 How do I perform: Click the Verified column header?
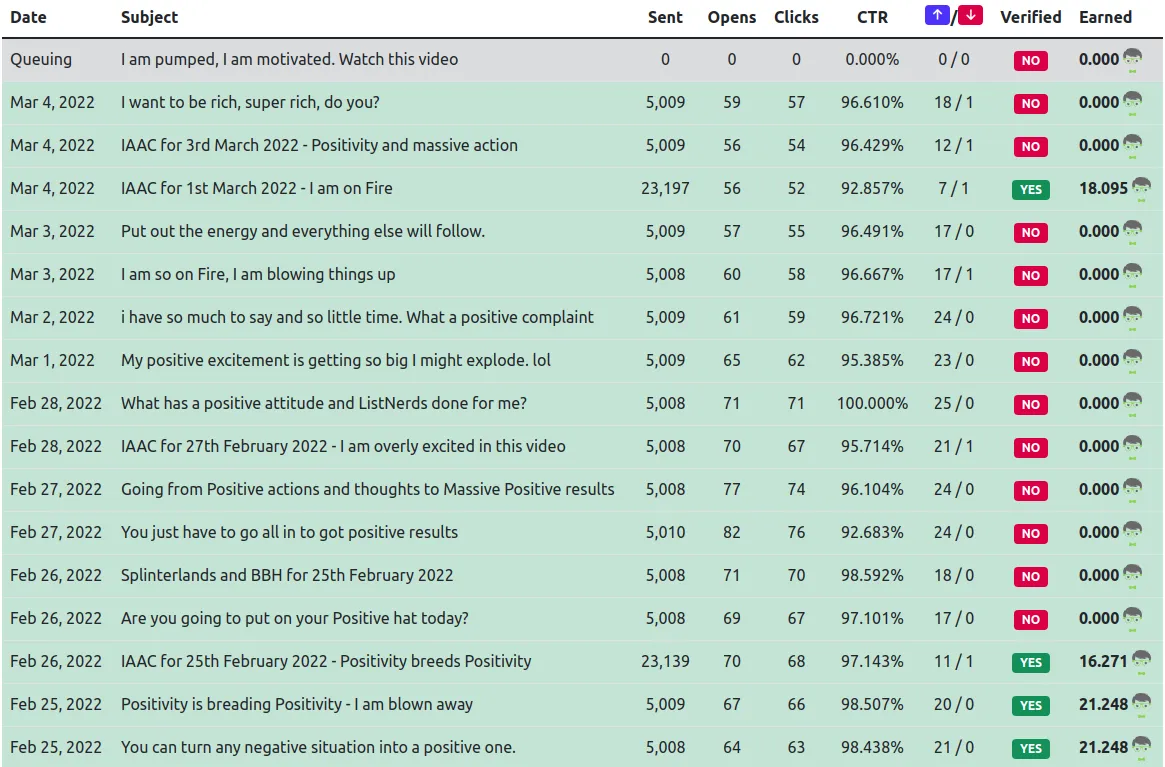tap(1031, 17)
